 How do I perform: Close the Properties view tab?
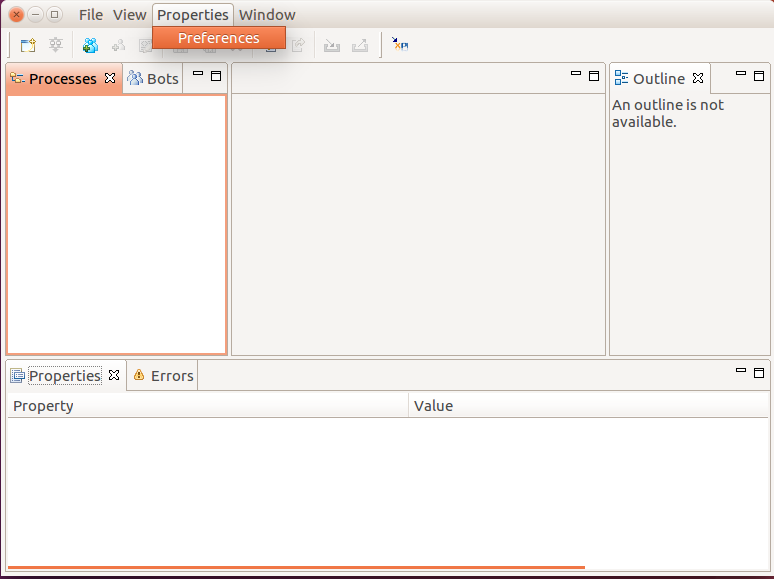point(114,375)
